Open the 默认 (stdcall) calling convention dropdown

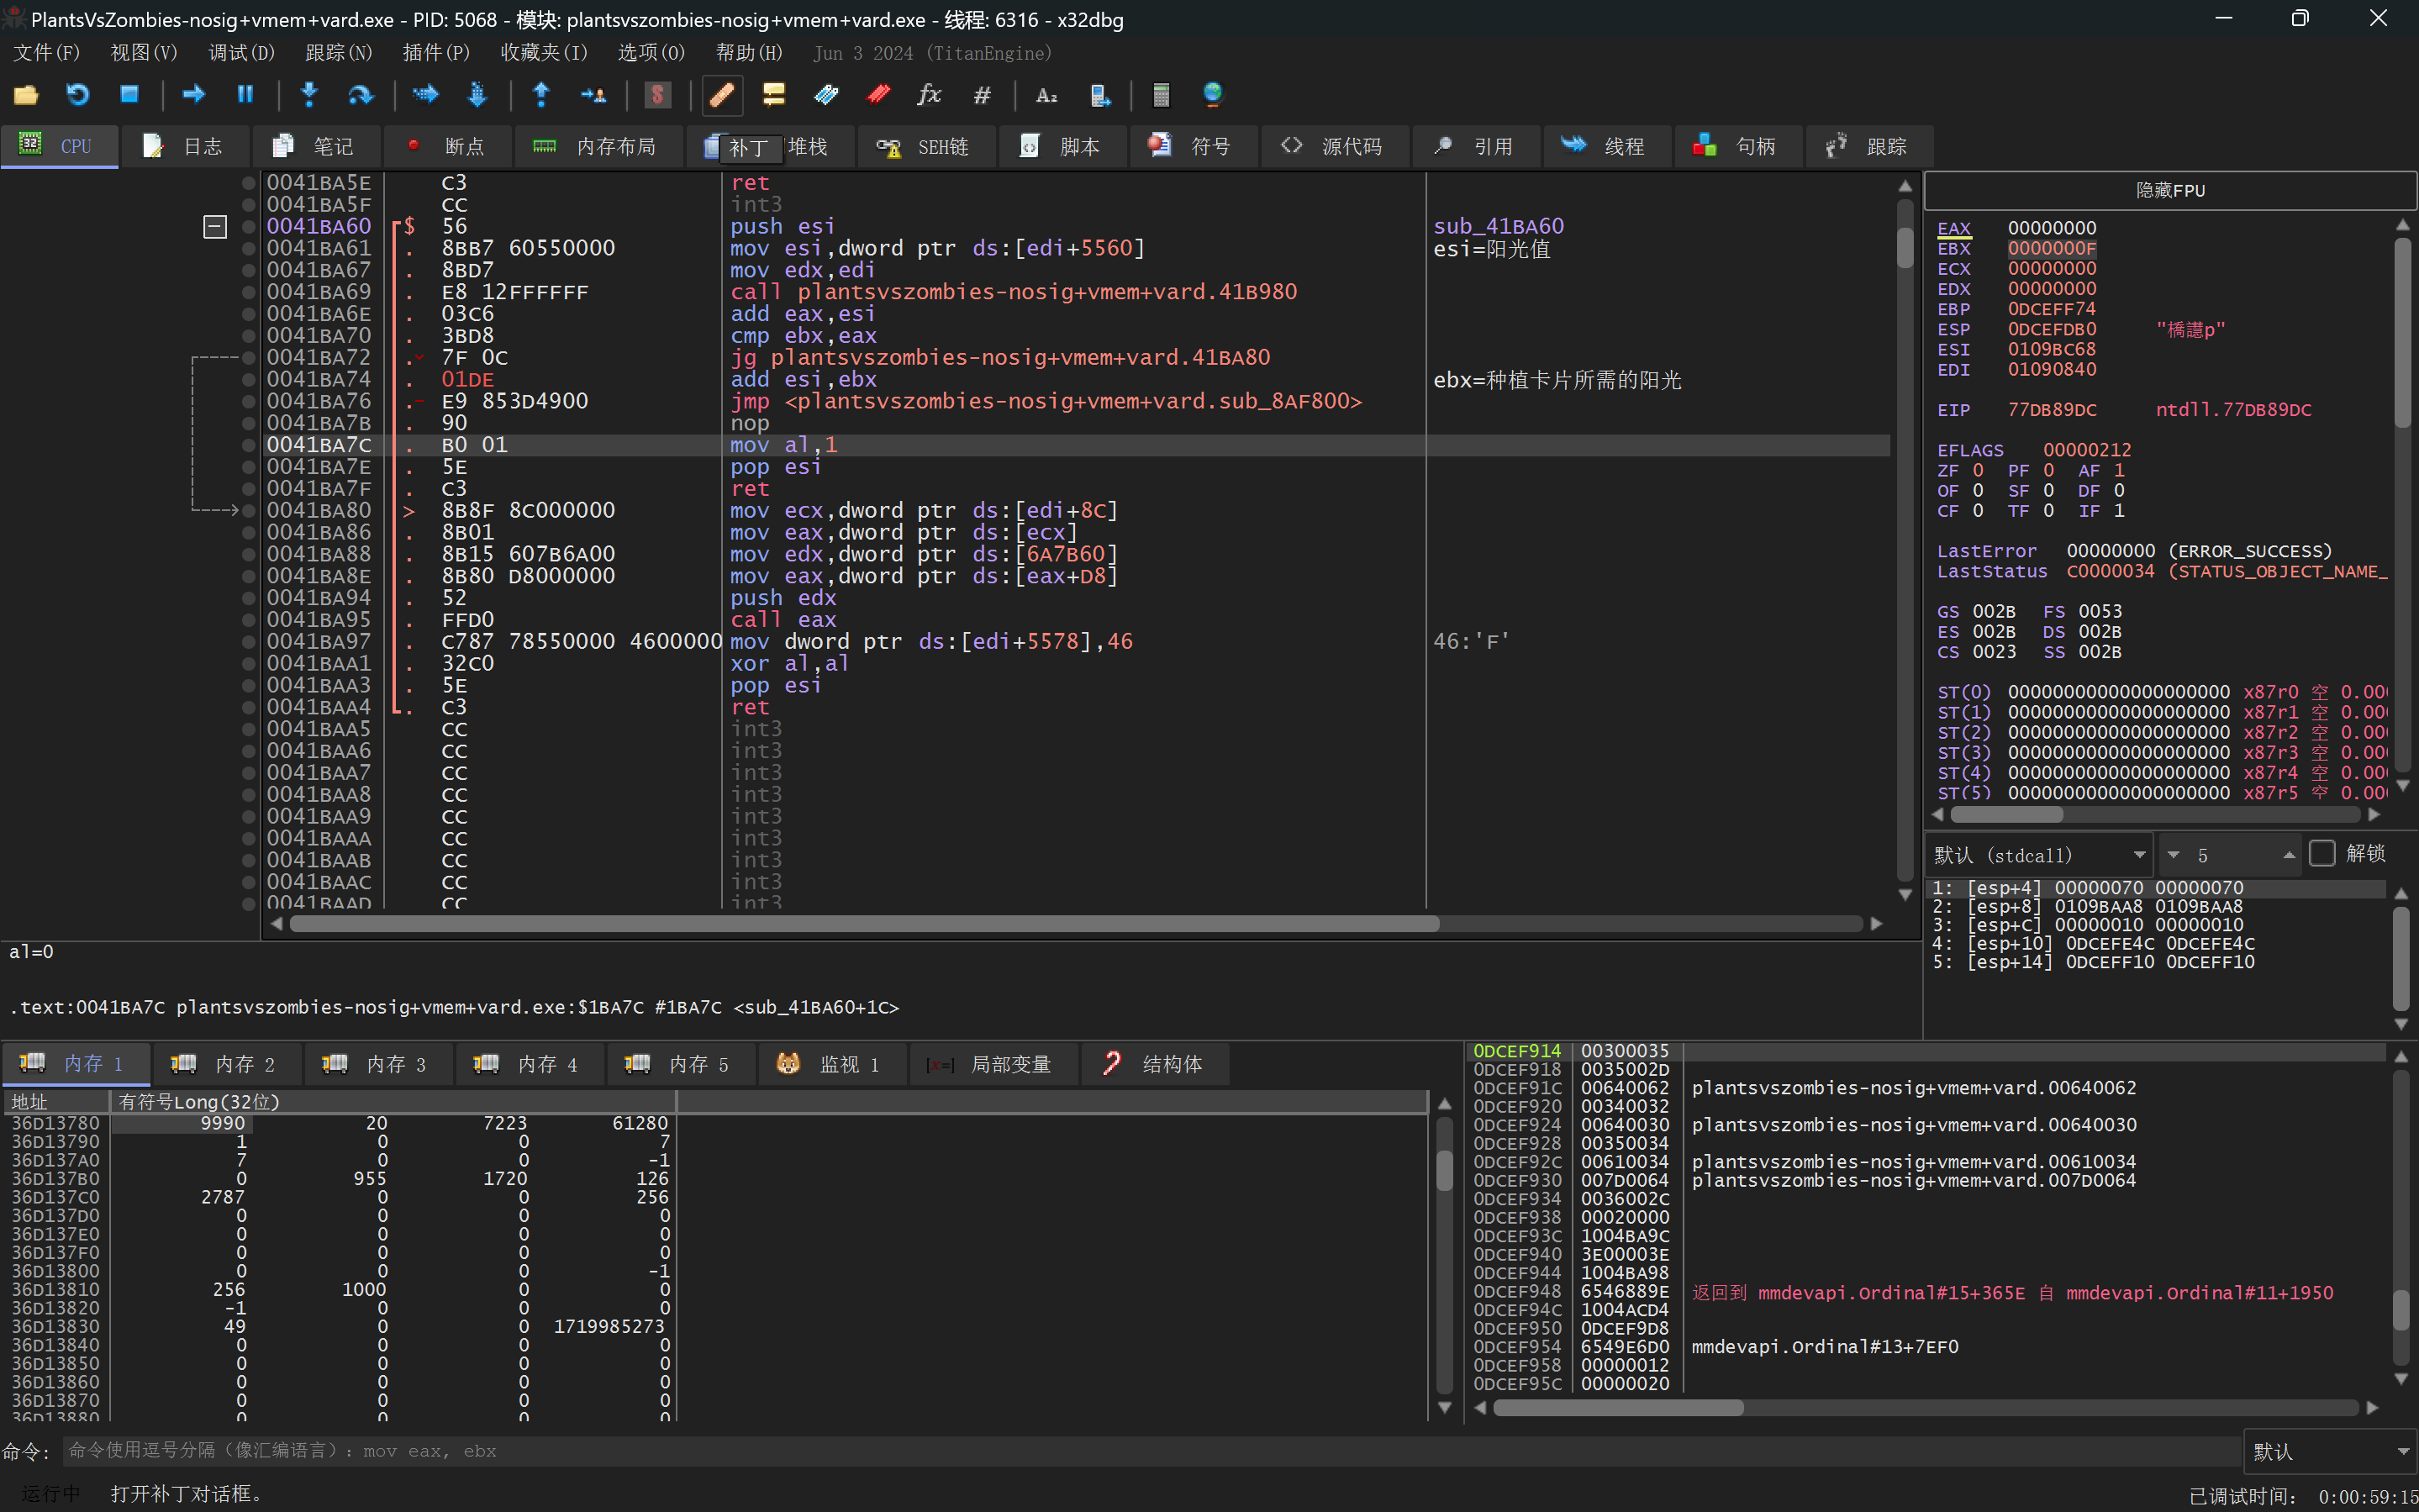[x=2039, y=855]
